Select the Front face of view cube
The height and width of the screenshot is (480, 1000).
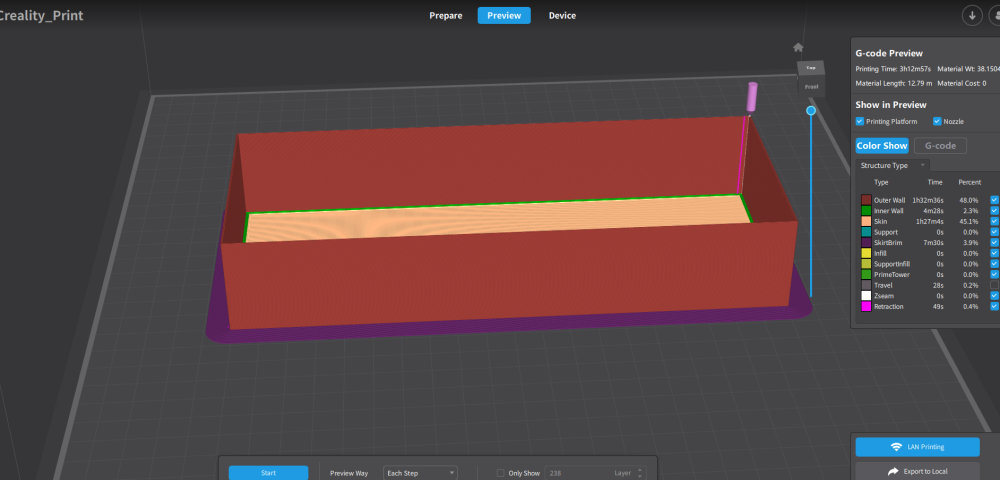pyautogui.click(x=811, y=86)
